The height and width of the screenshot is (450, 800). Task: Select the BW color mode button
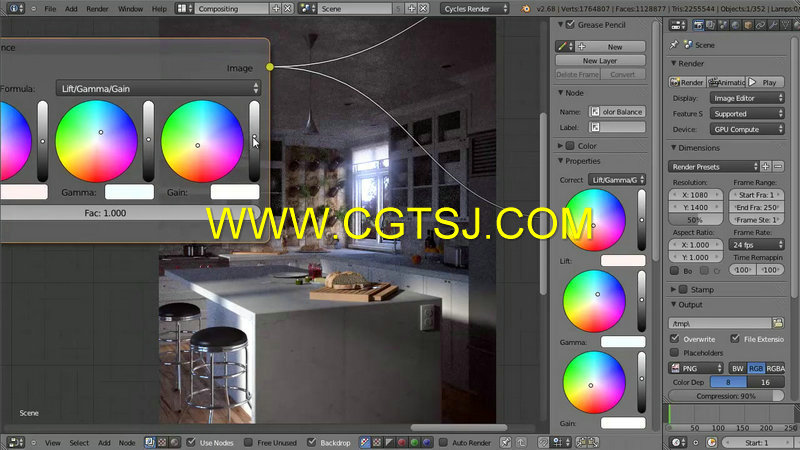tap(738, 368)
